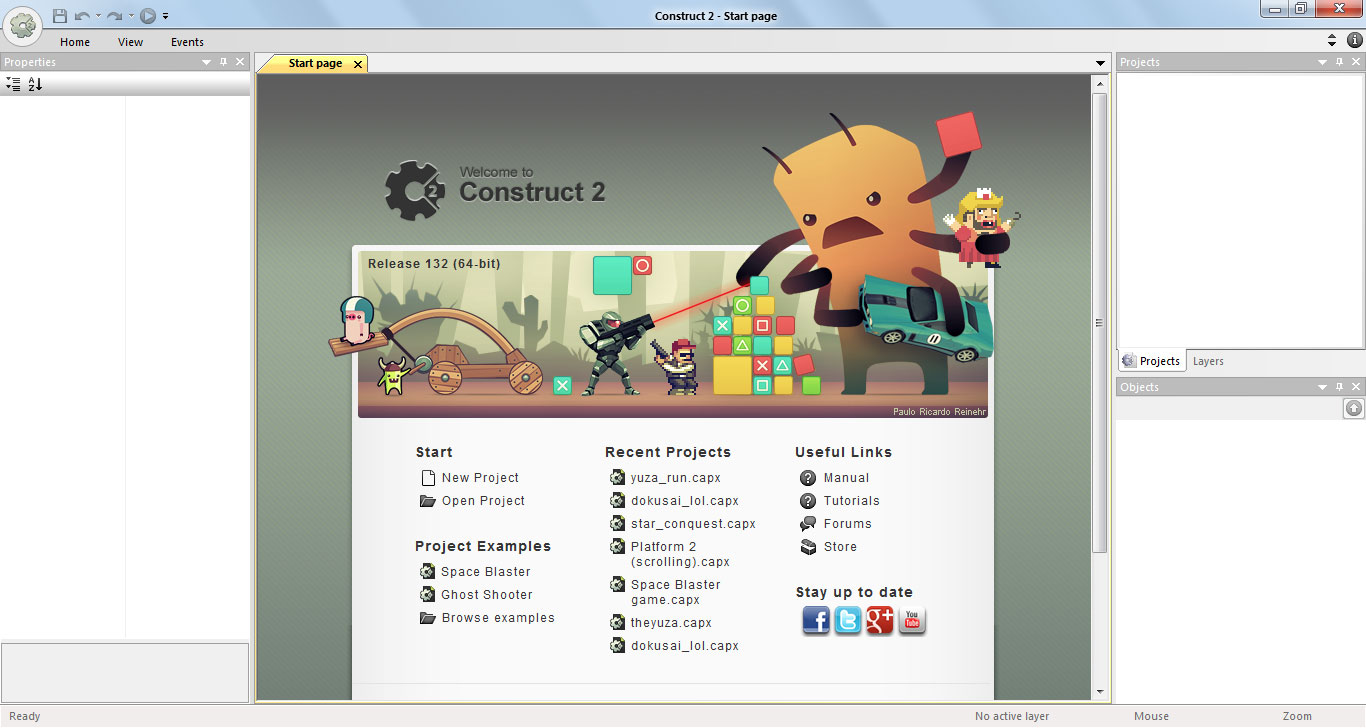This screenshot has width=1366, height=728.
Task: Click the Undo arrow in quick access toolbar
Action: pyautogui.click(x=82, y=15)
